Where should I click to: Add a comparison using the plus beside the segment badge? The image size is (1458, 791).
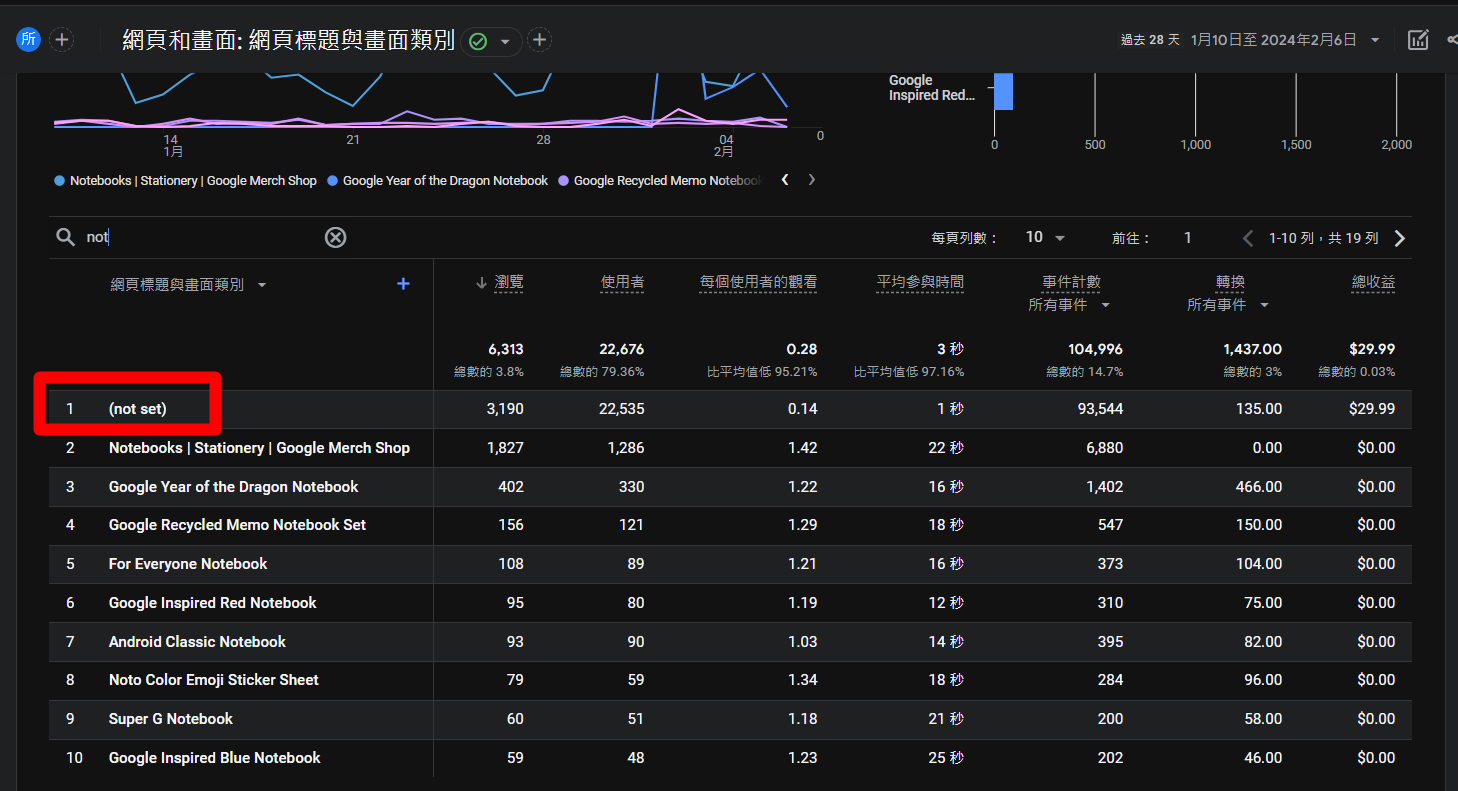click(62, 40)
